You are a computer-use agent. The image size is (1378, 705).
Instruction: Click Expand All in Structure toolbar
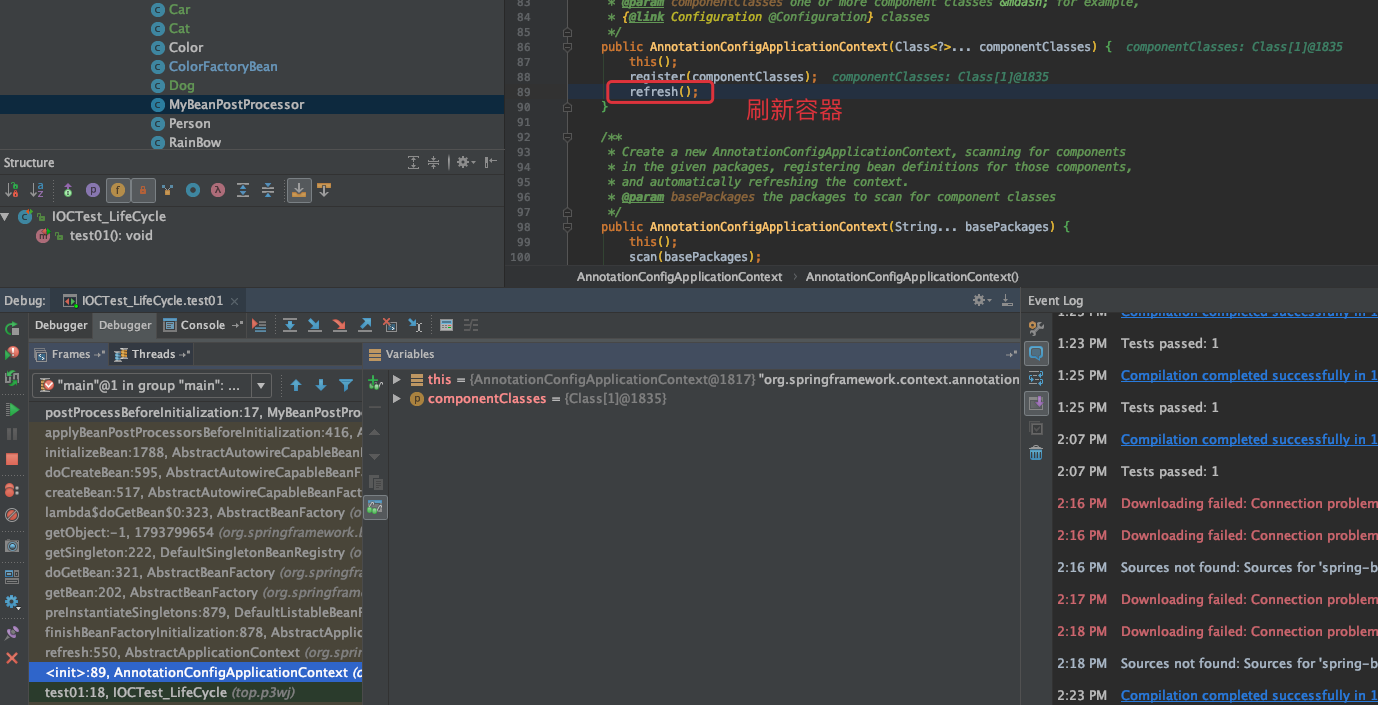[243, 190]
